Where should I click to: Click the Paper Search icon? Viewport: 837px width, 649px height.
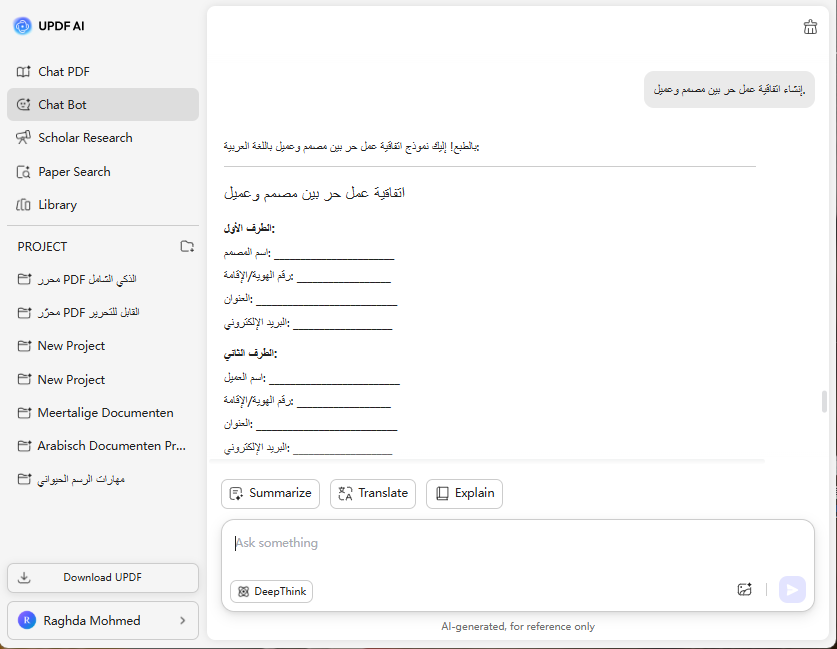coord(23,172)
